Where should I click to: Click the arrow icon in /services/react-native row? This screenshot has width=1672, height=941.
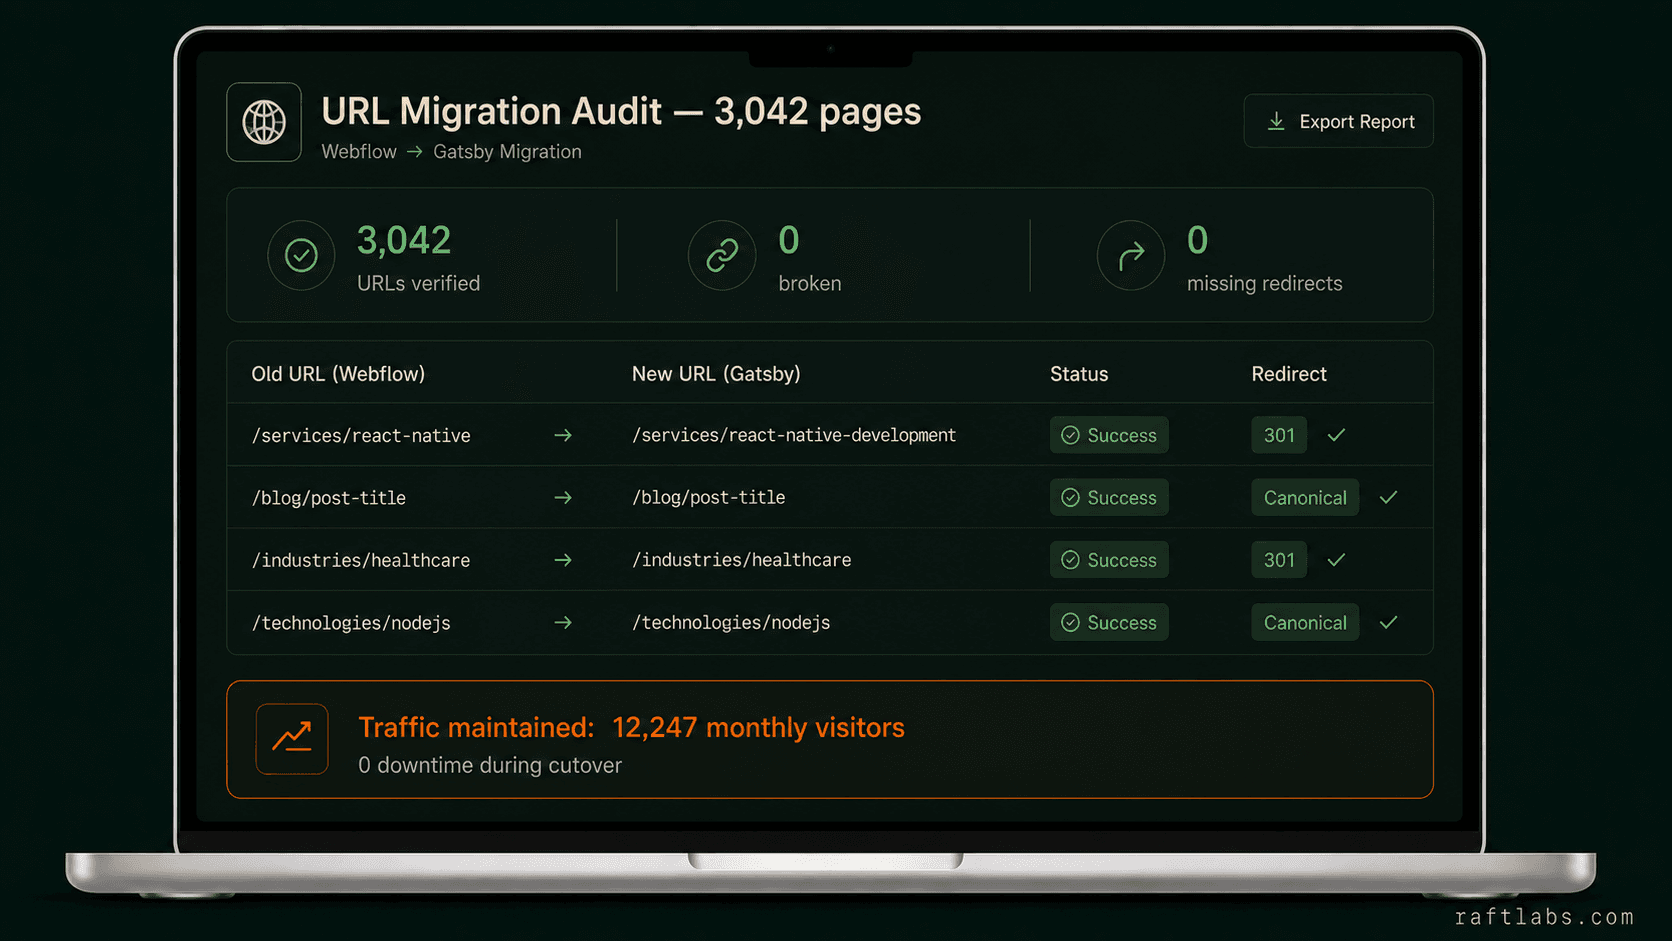pos(563,435)
